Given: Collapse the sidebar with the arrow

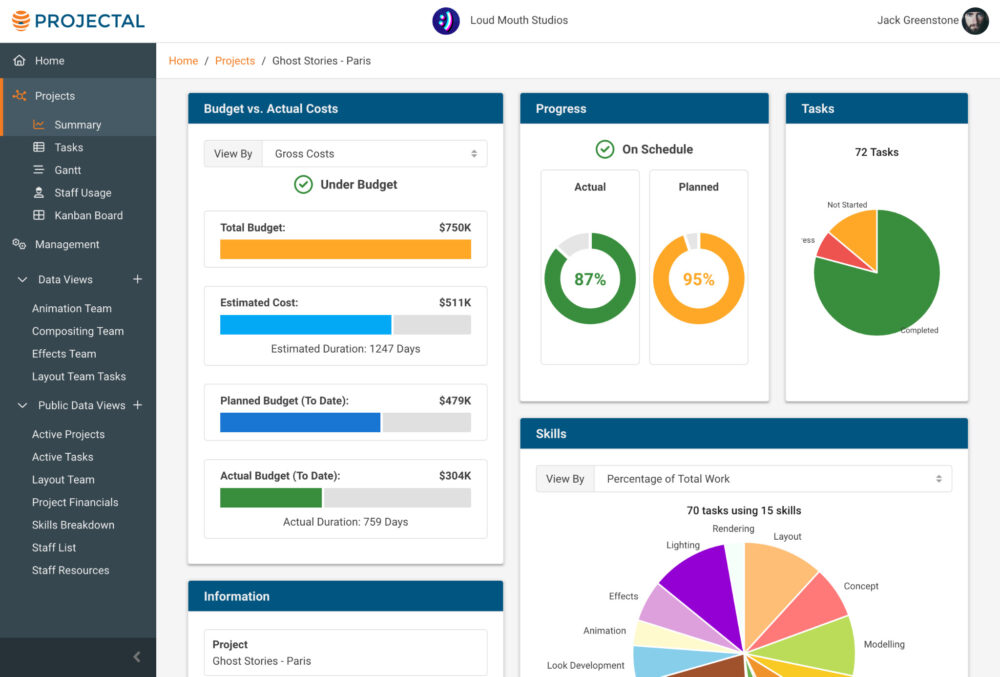Looking at the screenshot, I should (x=136, y=657).
